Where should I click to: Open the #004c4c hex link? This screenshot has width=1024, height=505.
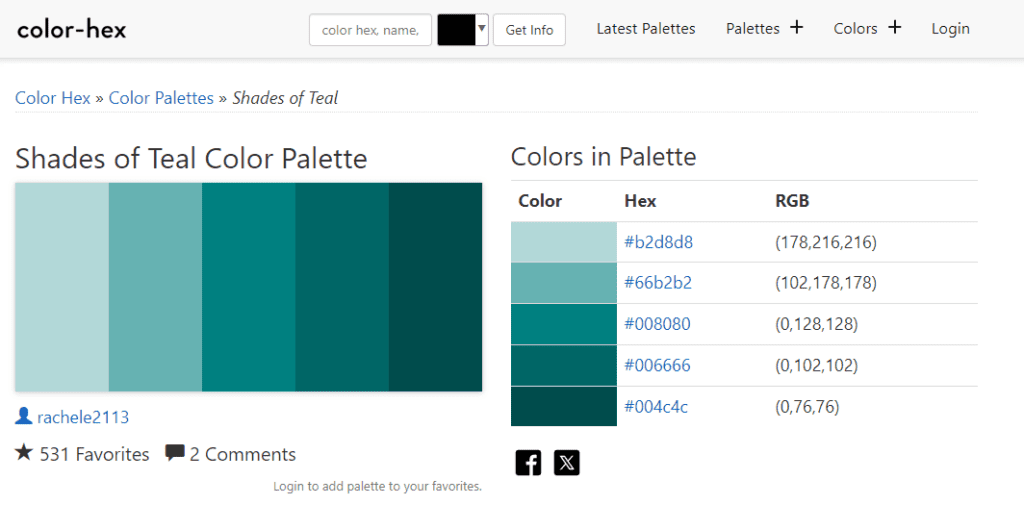656,407
